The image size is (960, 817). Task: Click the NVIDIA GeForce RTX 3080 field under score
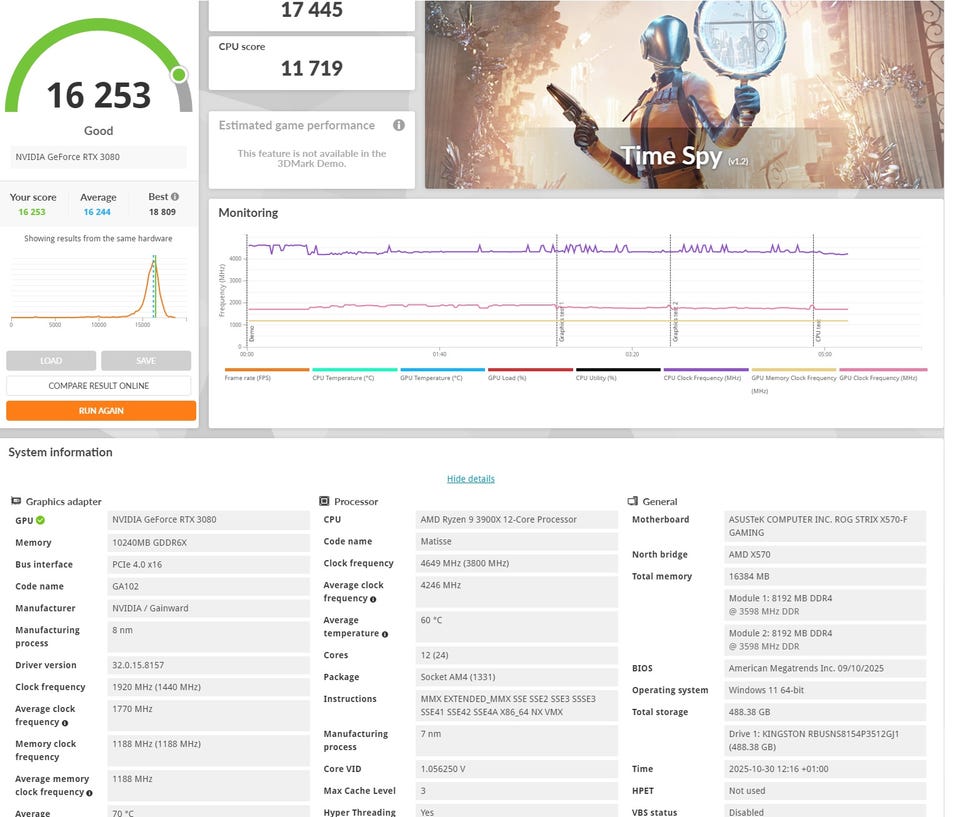pyautogui.click(x=99, y=157)
